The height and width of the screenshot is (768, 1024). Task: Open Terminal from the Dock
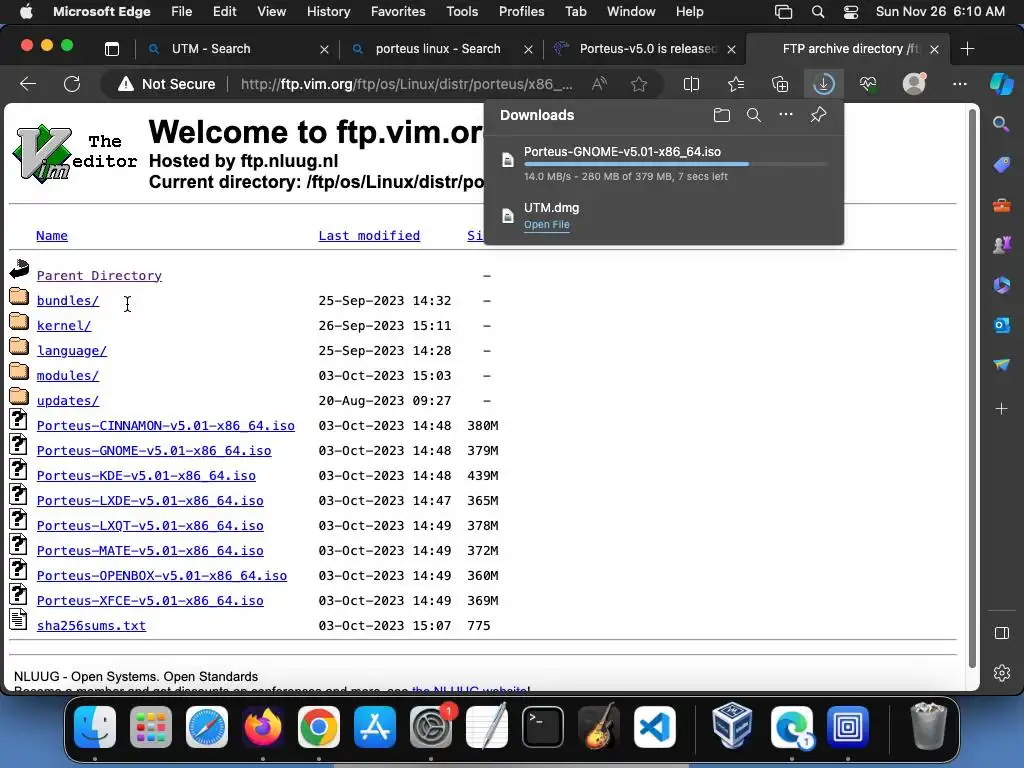point(543,727)
